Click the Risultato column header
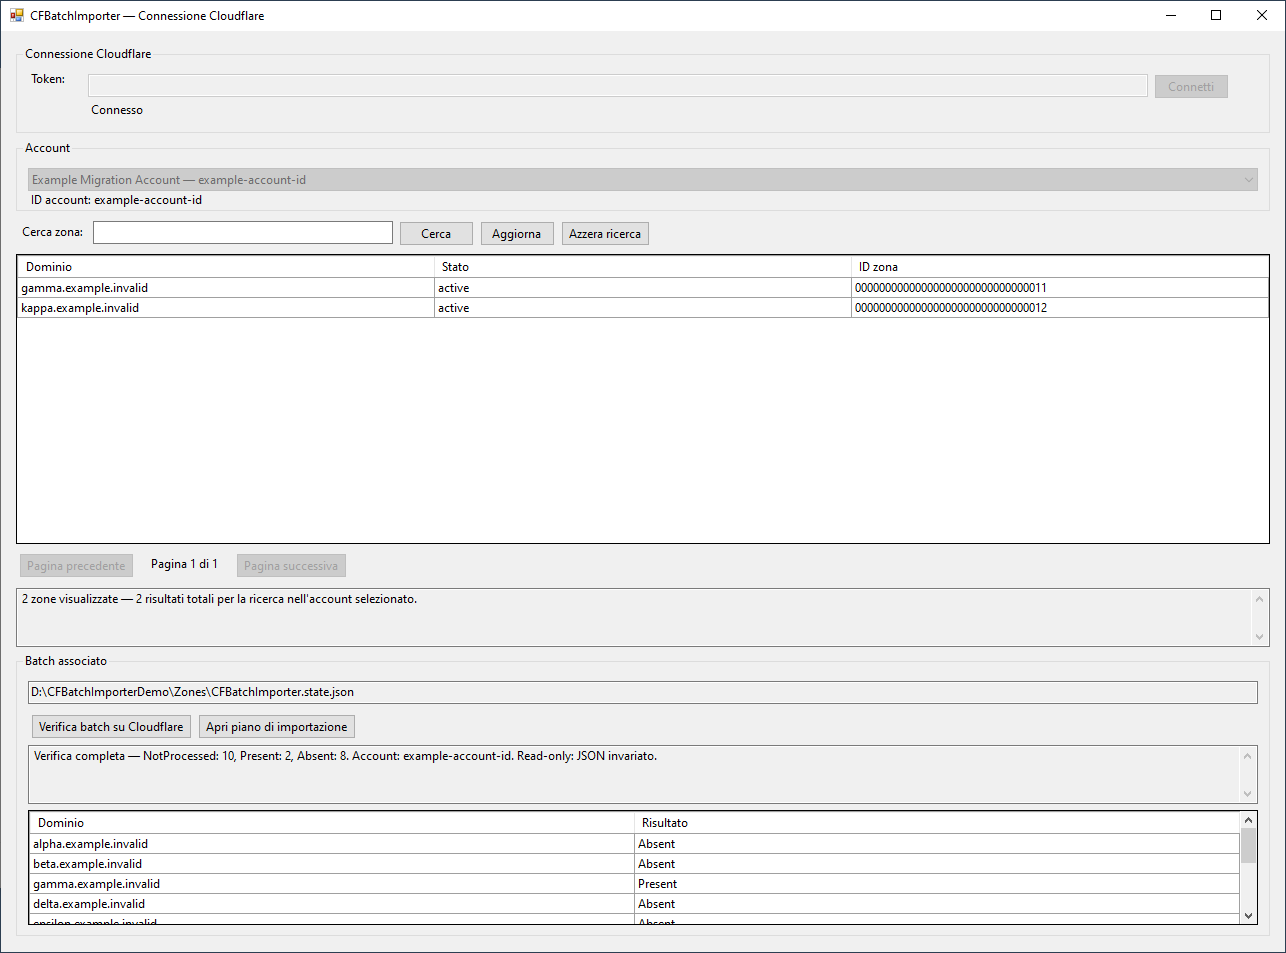Screen dimensions: 1286x953 pyautogui.click(x=937, y=823)
